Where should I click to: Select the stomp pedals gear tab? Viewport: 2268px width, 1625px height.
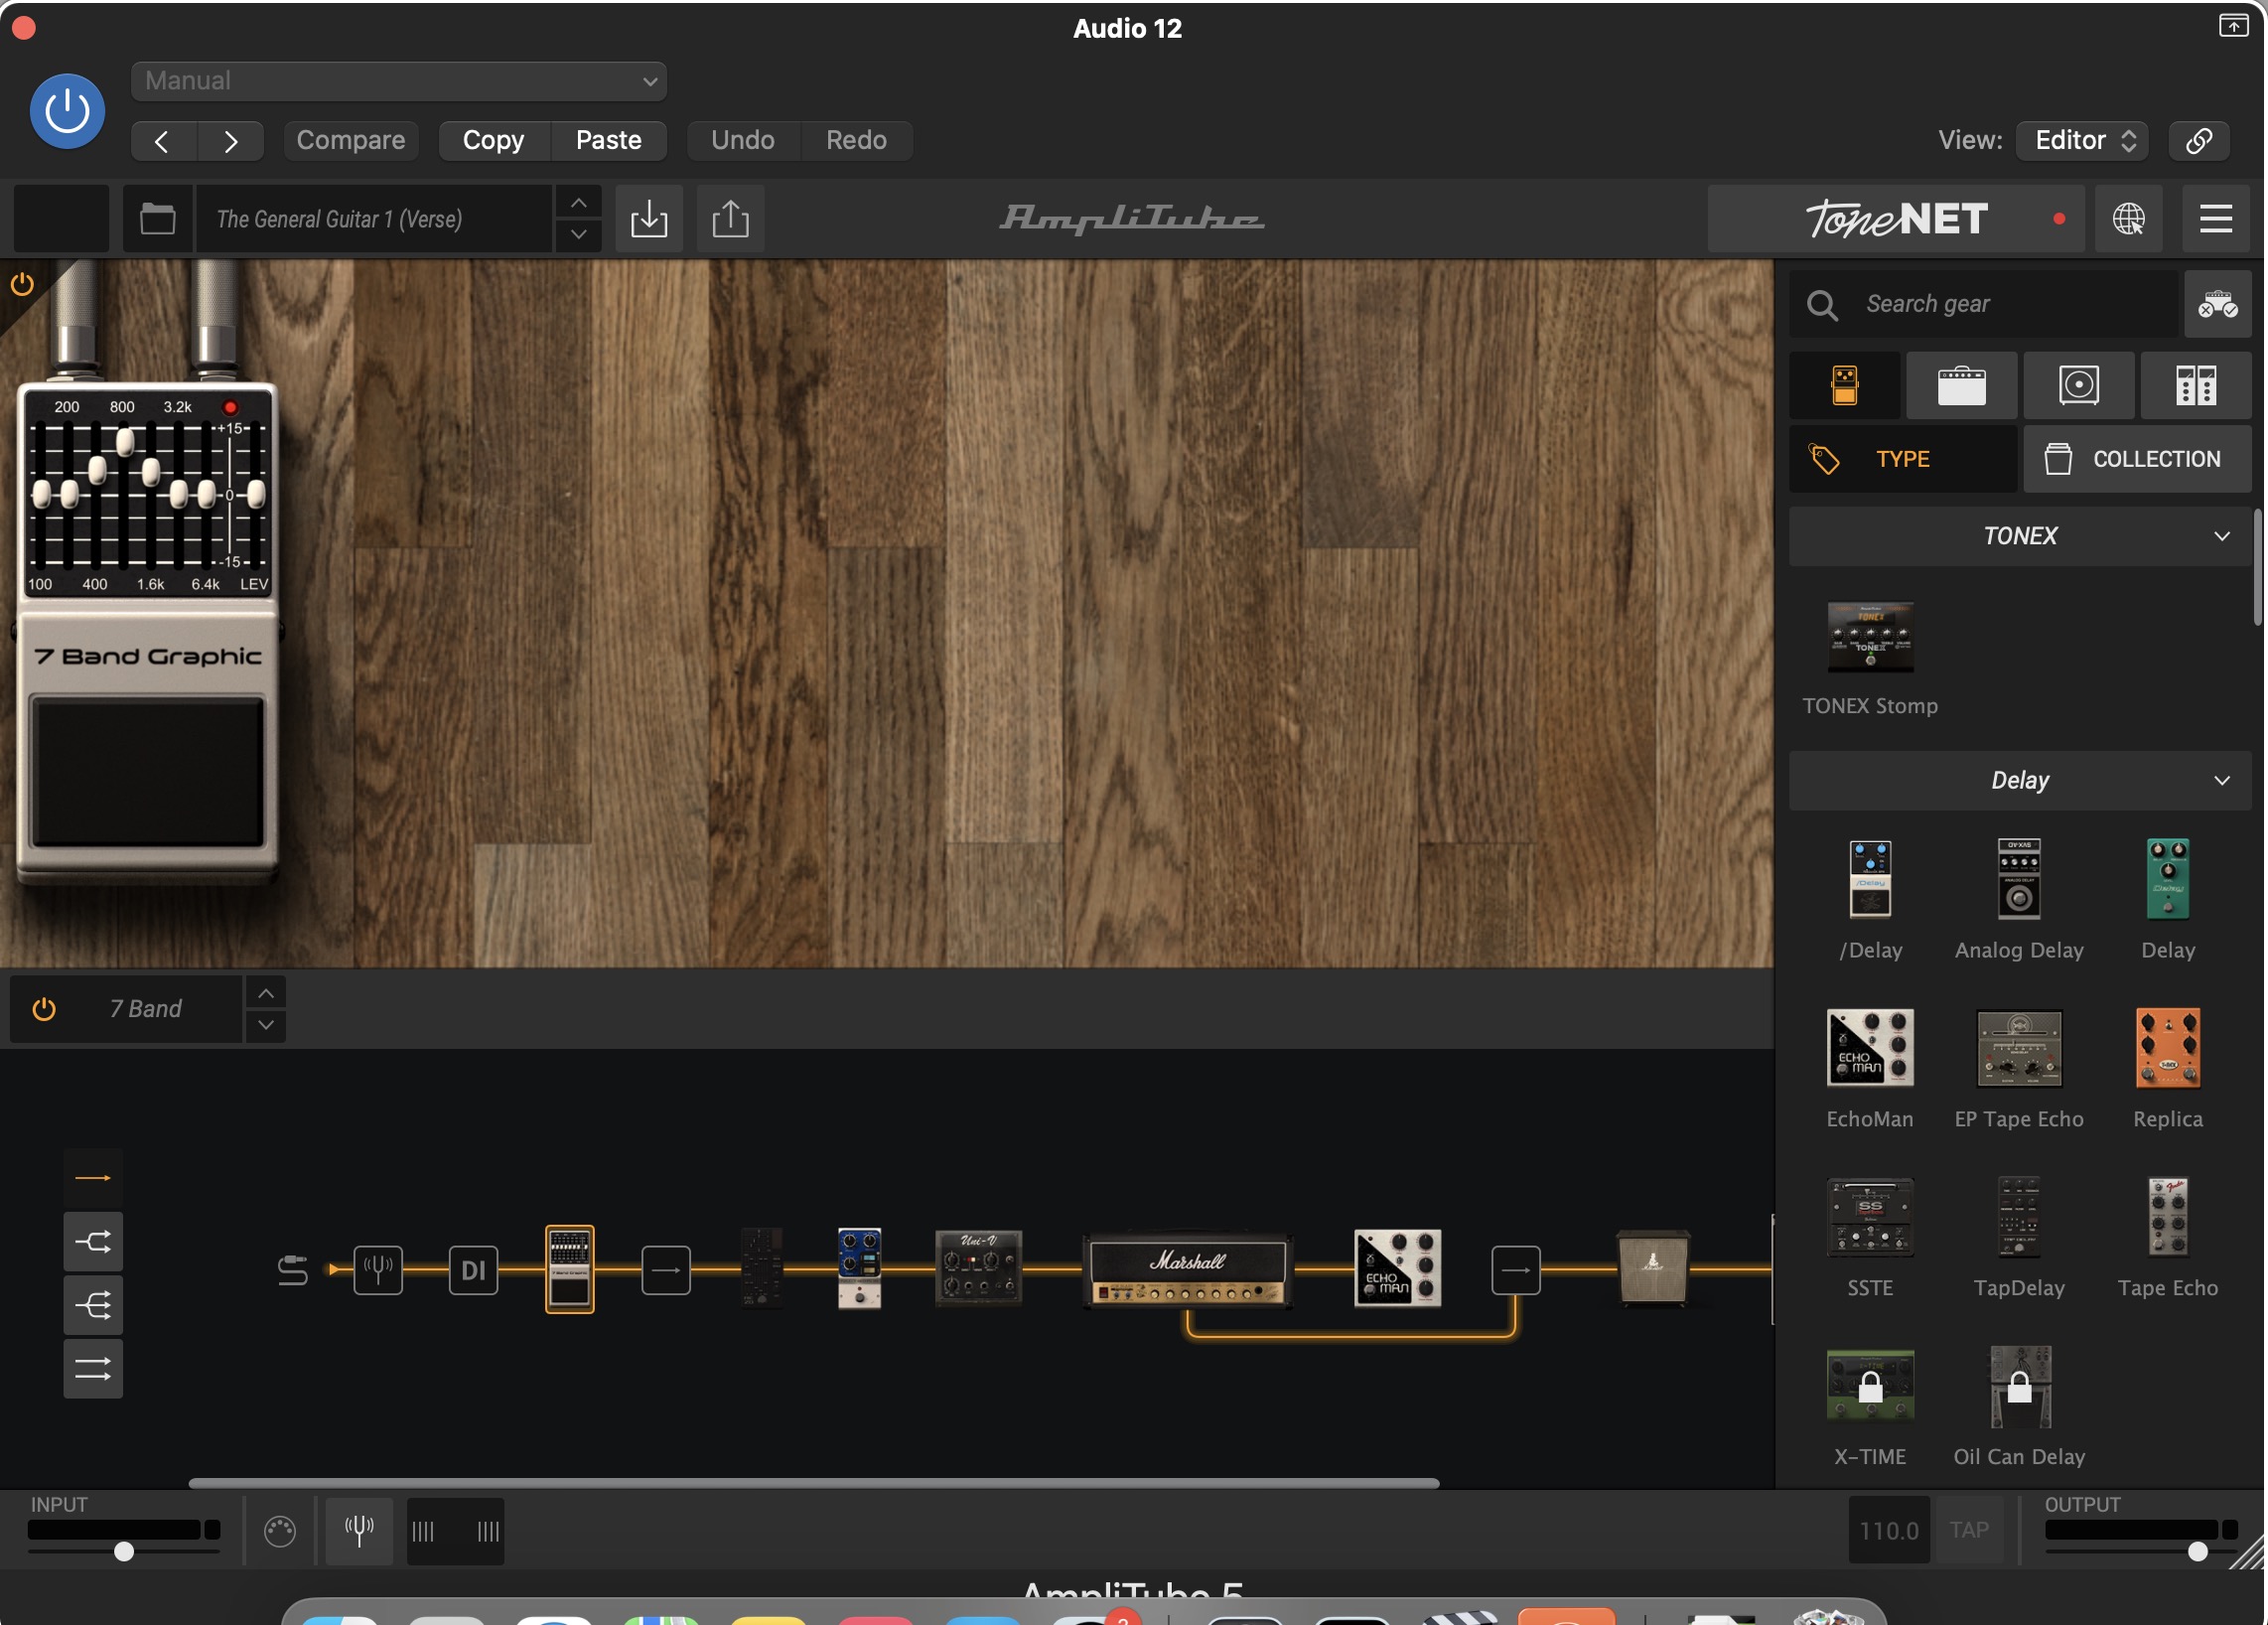coord(1847,386)
